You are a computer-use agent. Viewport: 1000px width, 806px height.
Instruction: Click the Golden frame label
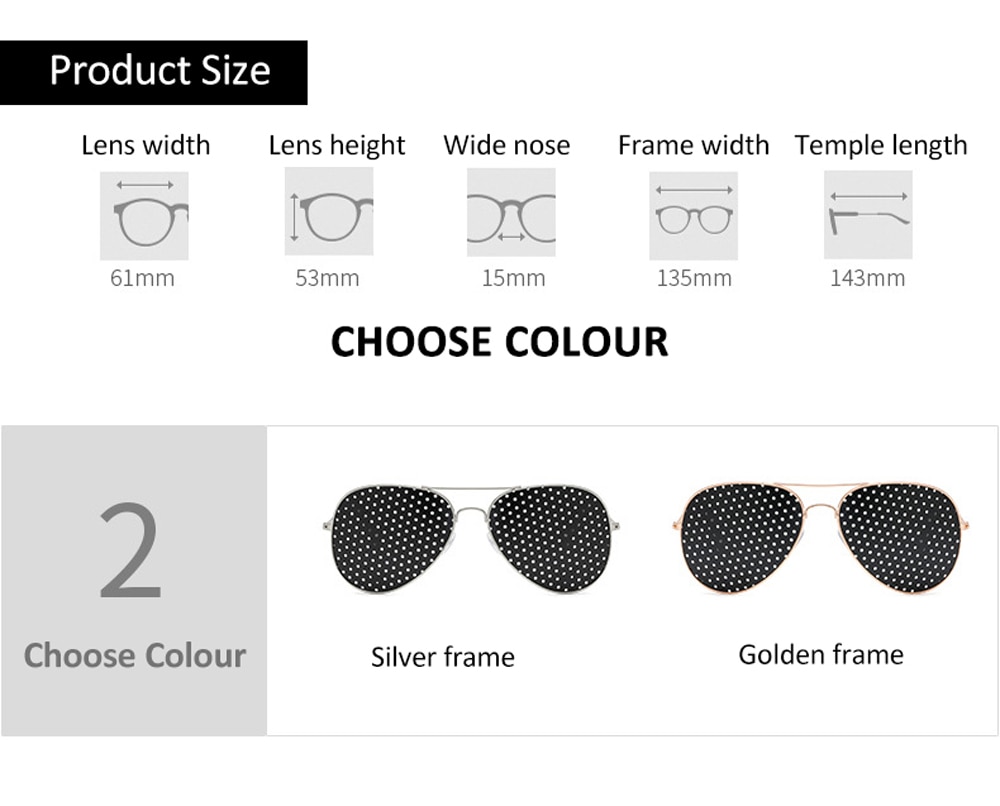pos(821,655)
